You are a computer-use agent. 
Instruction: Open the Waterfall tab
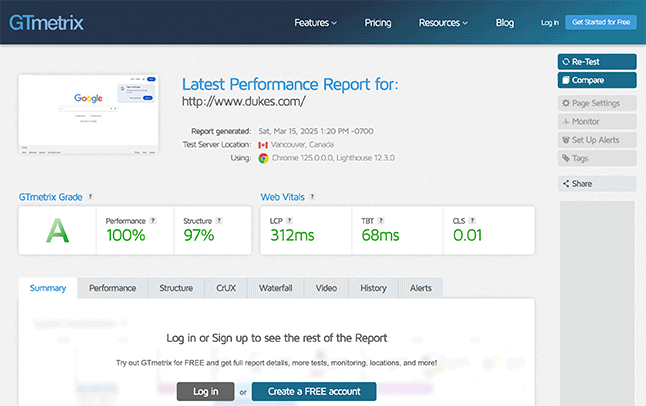pos(275,288)
